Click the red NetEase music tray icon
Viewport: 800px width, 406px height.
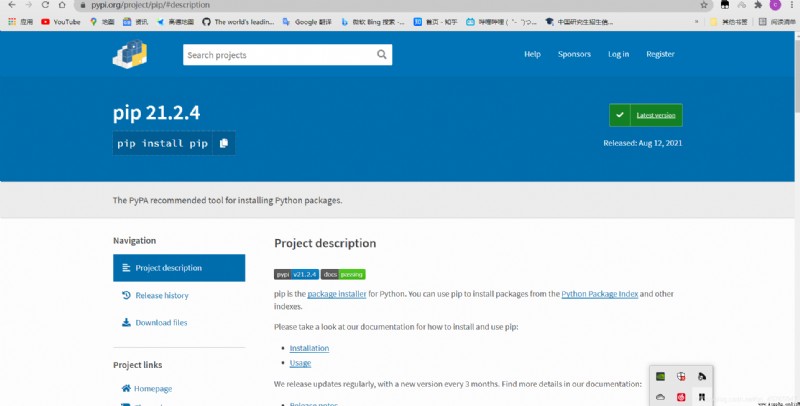681,397
